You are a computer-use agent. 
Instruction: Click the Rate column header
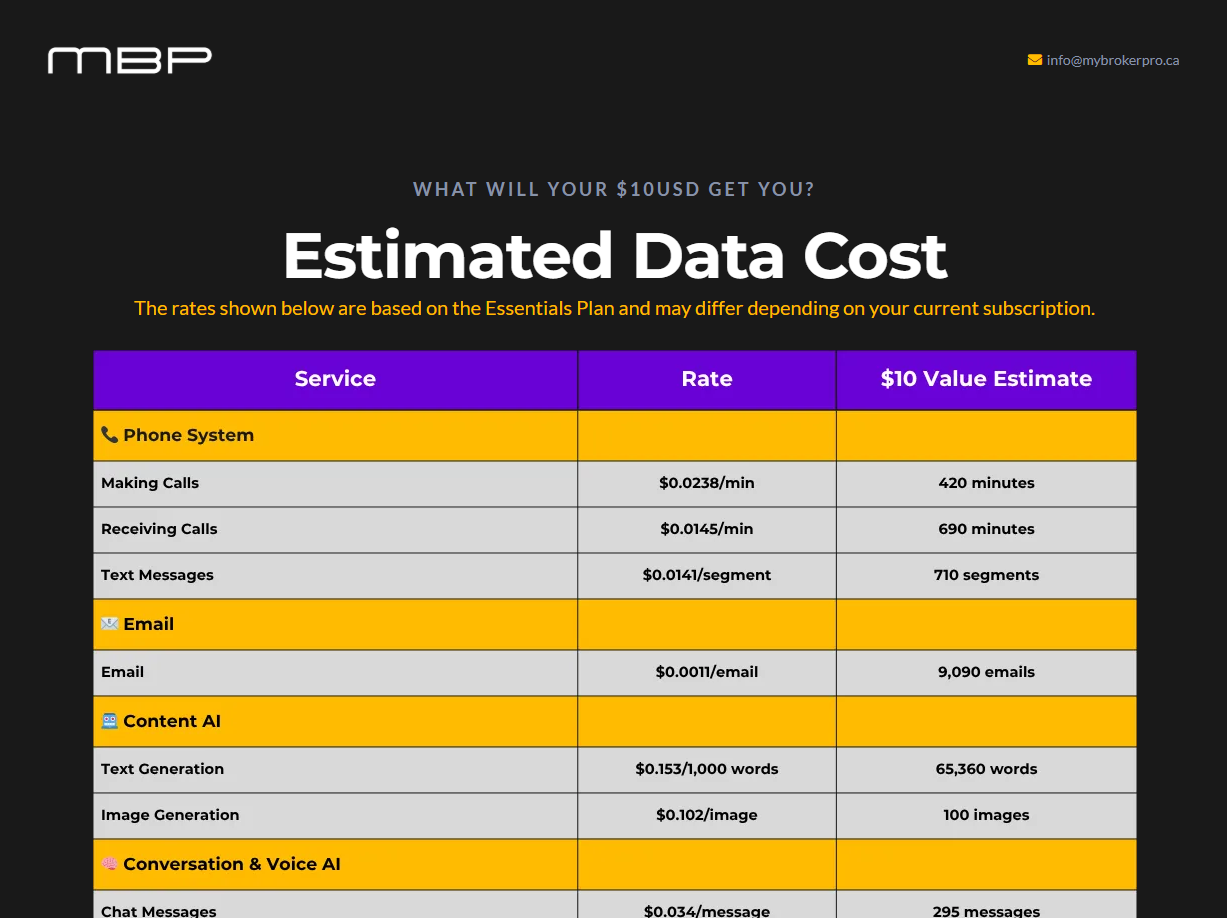pos(707,379)
